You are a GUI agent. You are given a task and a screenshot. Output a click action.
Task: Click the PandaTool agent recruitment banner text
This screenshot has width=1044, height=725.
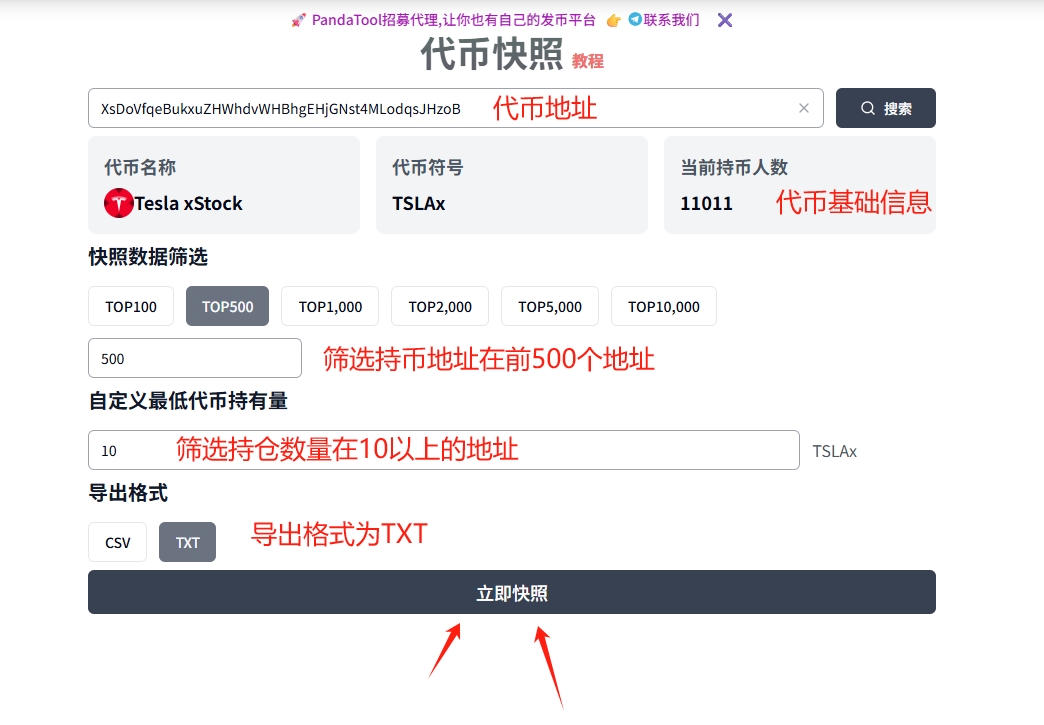pos(453,20)
